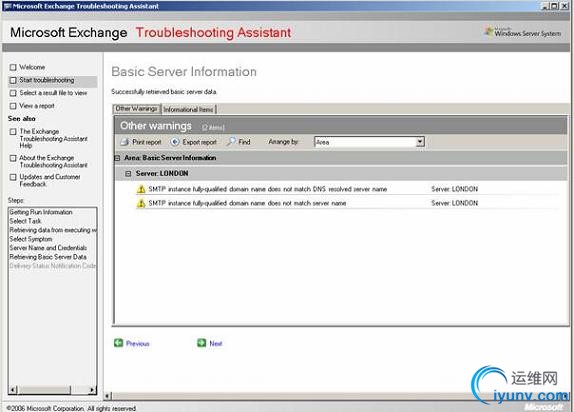
Task: Click the Windows Server System logo
Action: (x=523, y=32)
